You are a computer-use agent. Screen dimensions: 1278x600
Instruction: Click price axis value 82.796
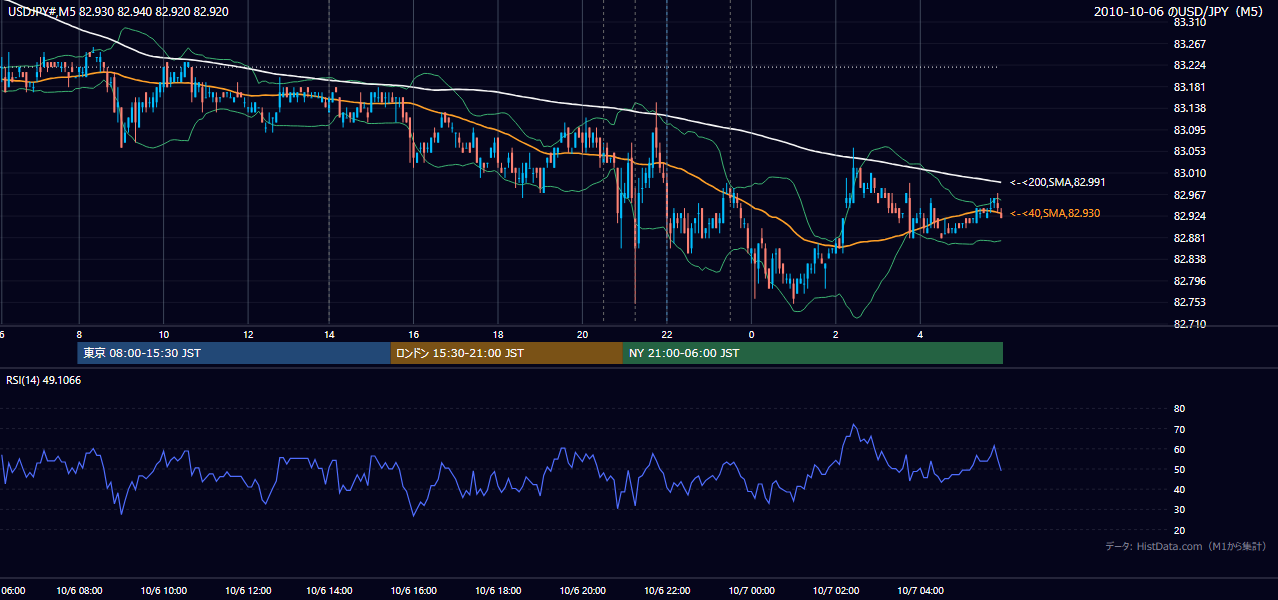pos(1188,281)
